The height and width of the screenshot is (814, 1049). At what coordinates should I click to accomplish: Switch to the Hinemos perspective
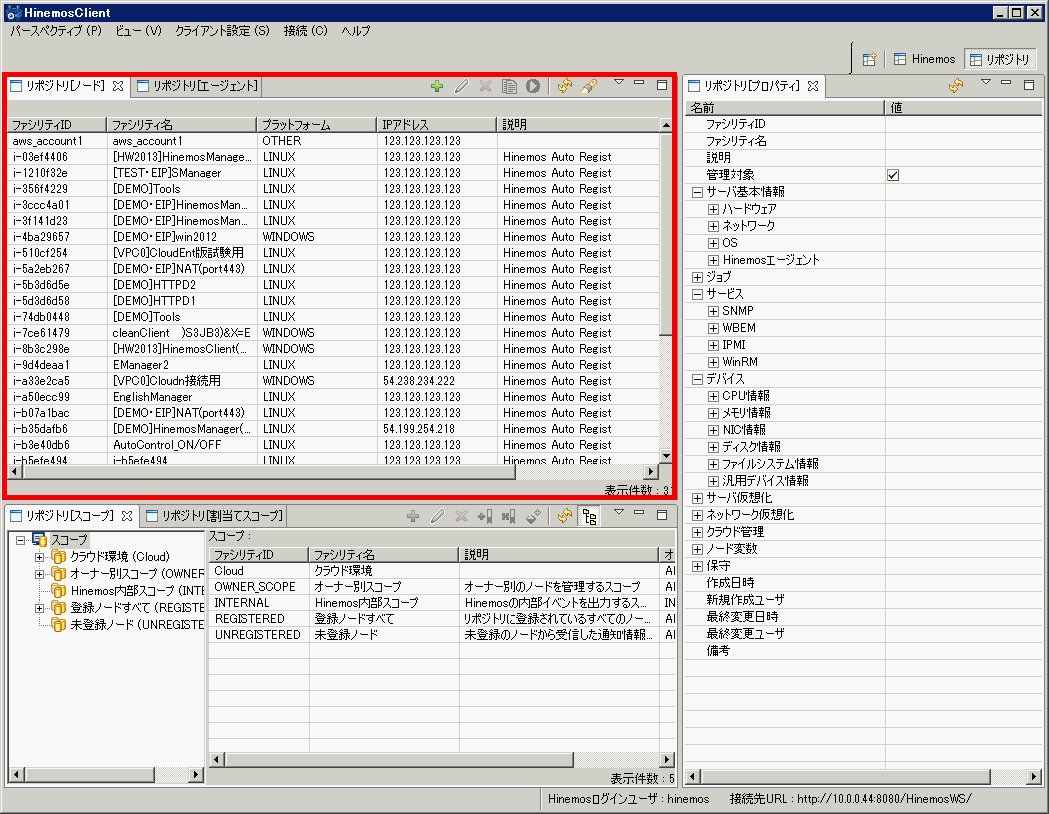pos(924,60)
